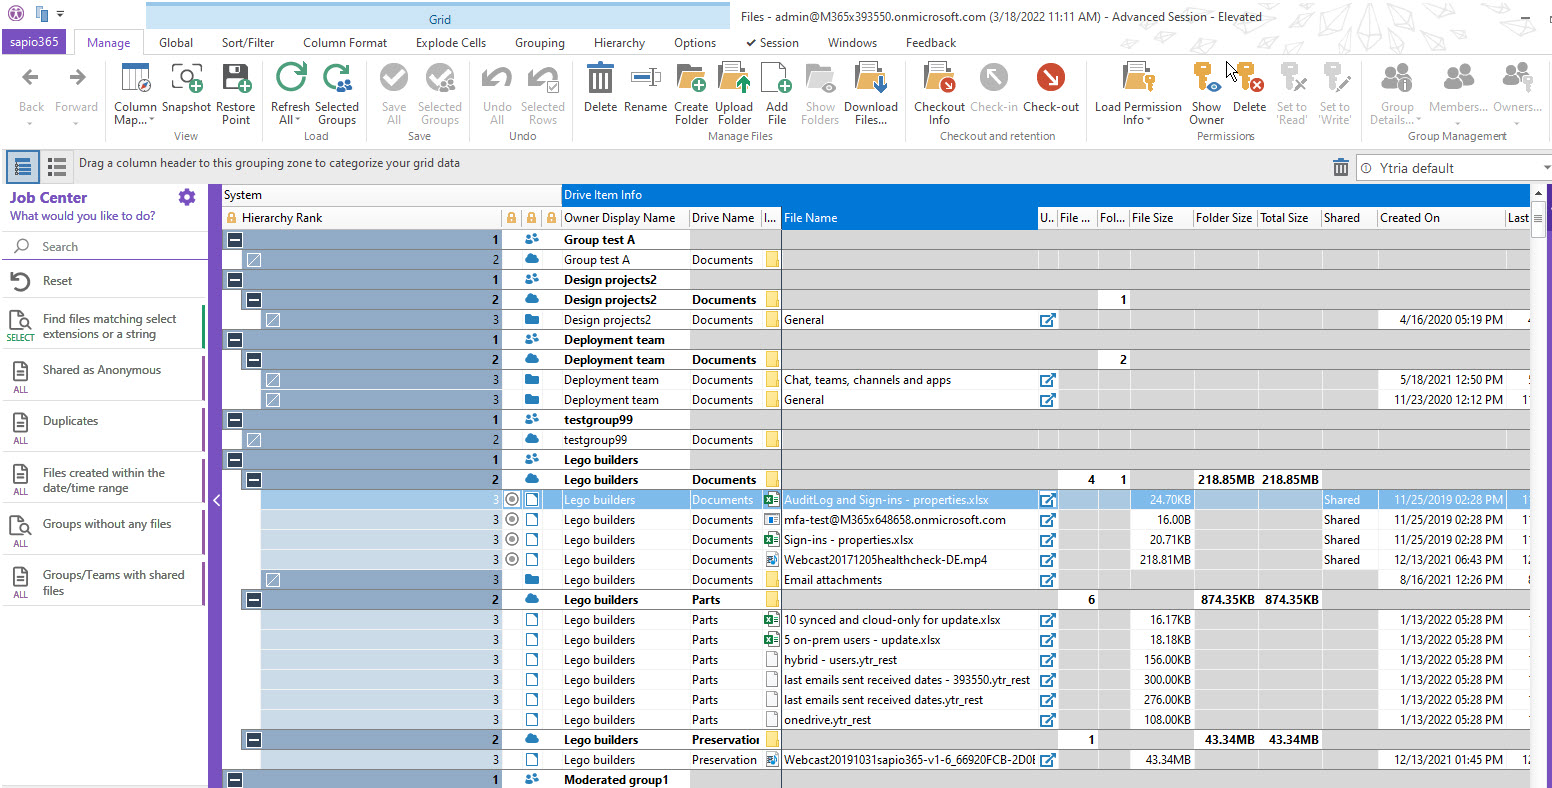Viewport: 1552px width, 788px height.
Task: Run the Duplicates job
Action: pos(71,421)
